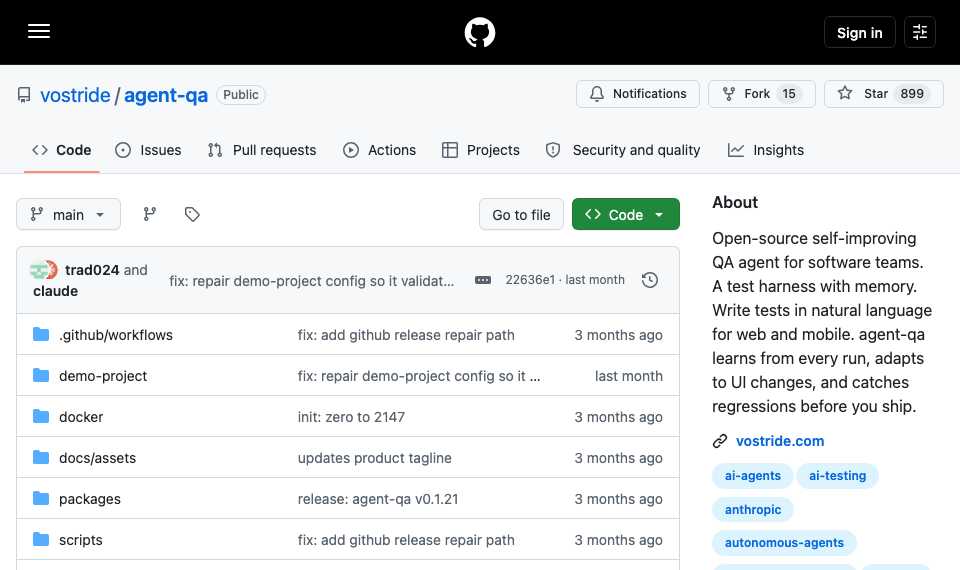Expand commit message ellipsis button

(482, 280)
